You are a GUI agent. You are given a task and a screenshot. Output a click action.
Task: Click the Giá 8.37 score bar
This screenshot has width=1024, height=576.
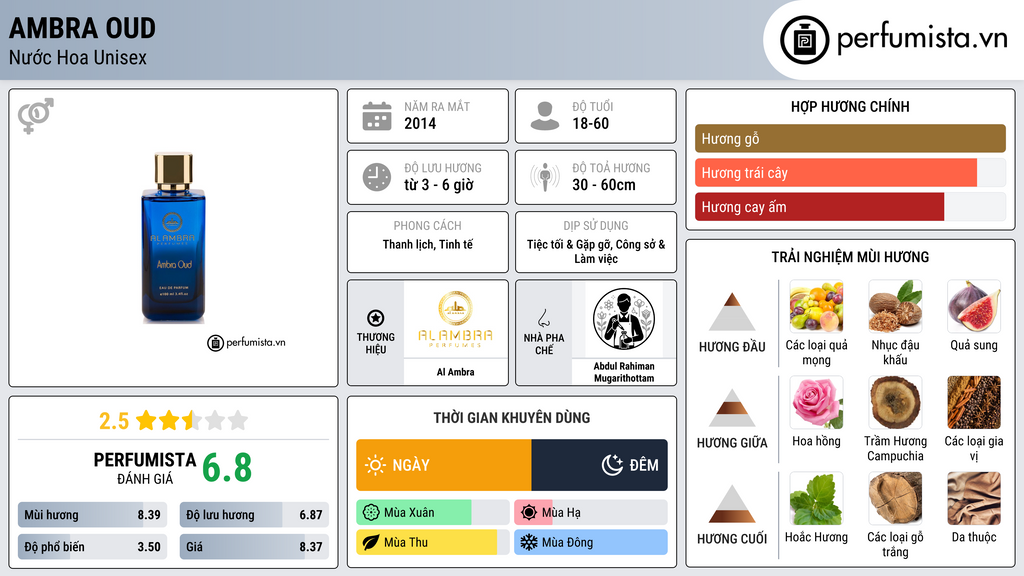point(254,547)
